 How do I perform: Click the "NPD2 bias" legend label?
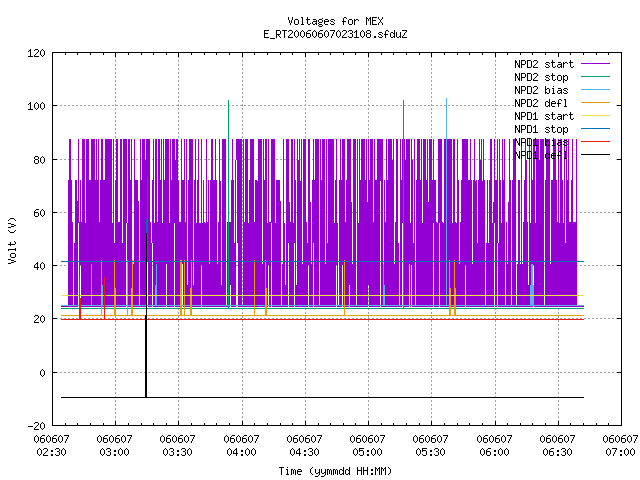tap(541, 90)
